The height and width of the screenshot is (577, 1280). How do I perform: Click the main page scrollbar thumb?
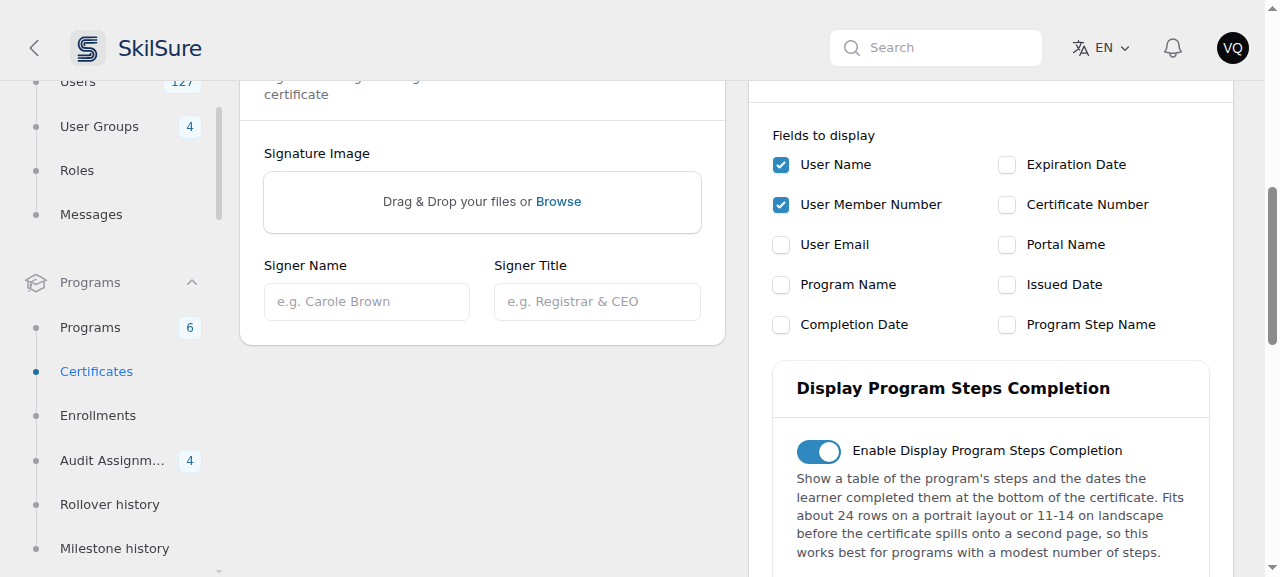click(1272, 266)
